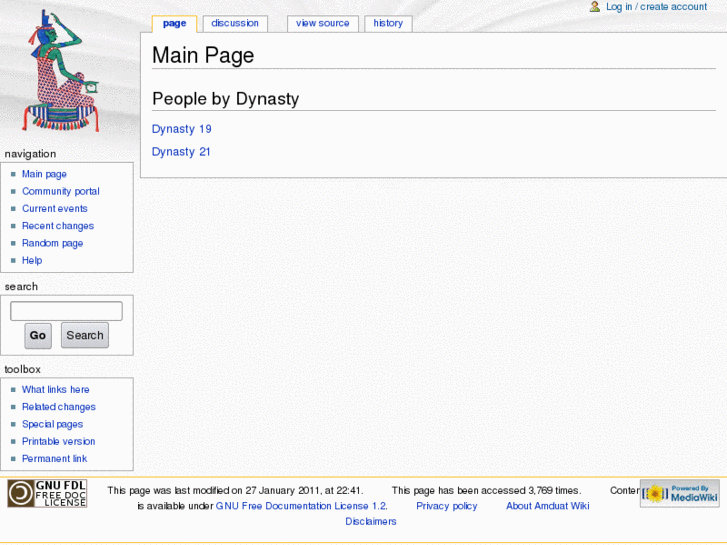Click the Amduat Wiki goddess logo
The height and width of the screenshot is (545, 727).
pos(61,71)
